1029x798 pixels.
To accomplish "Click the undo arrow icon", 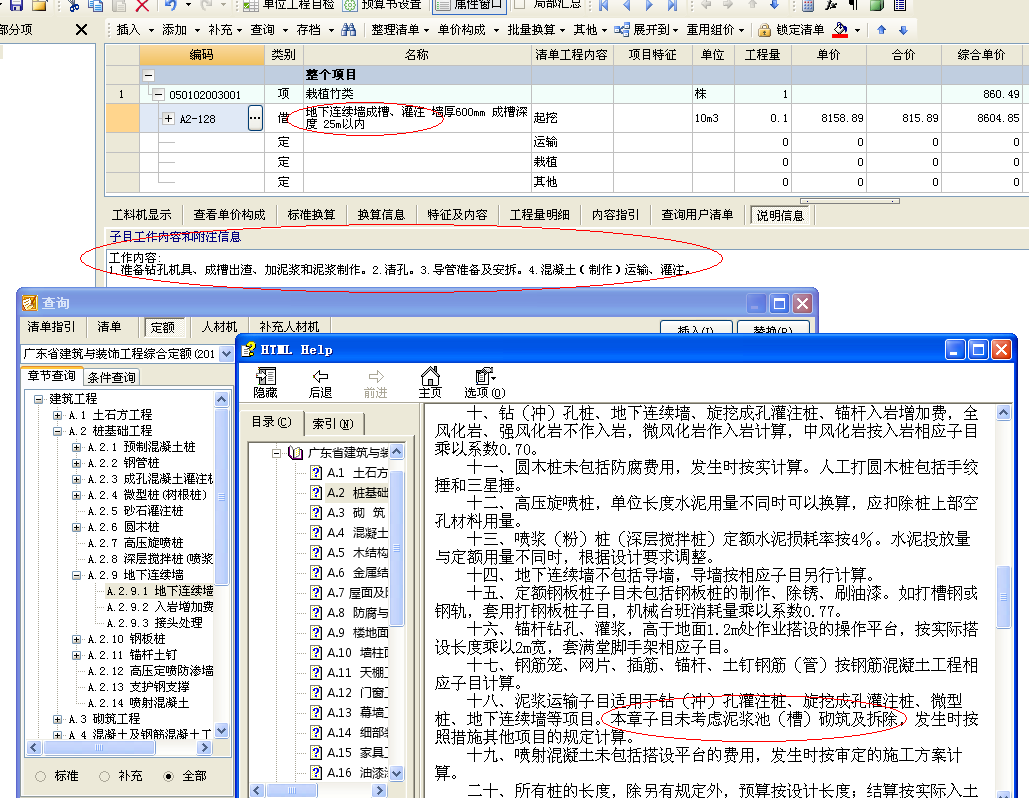I will 171,5.
